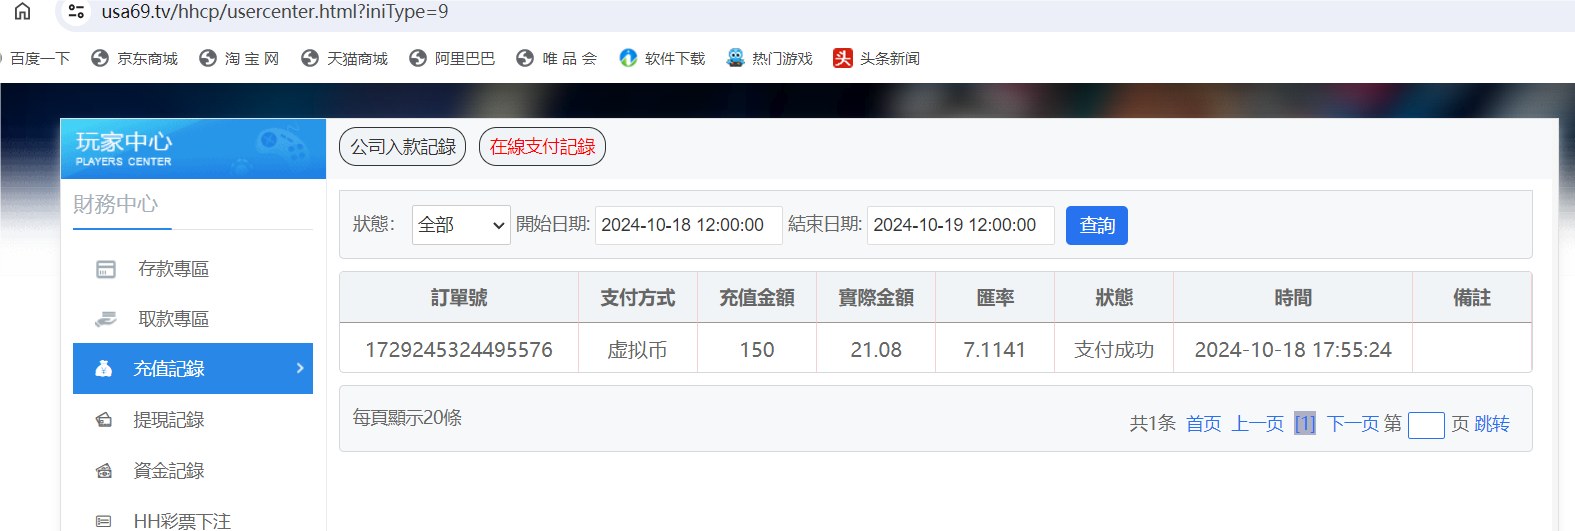Viewport: 1575px width, 531px height.
Task: Click the 共1条 total count text
Action: point(1152,424)
